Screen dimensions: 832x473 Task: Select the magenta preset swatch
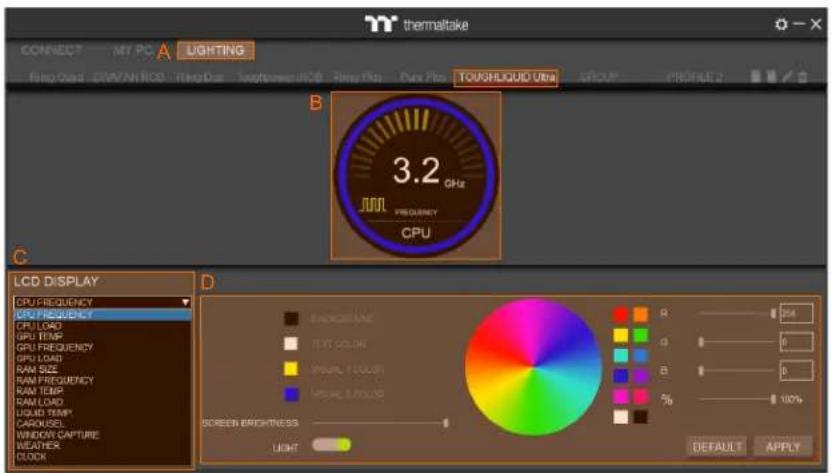(620, 396)
